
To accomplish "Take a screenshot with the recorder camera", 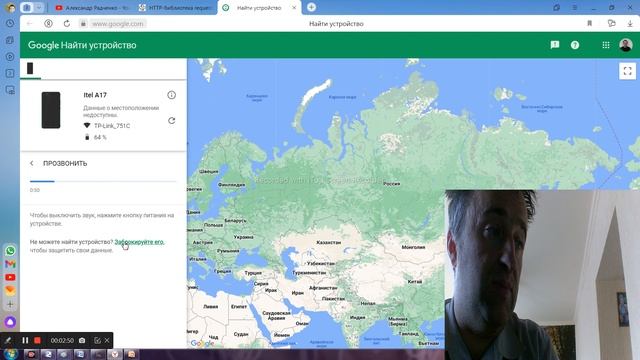I will pyautogui.click(x=82, y=340).
